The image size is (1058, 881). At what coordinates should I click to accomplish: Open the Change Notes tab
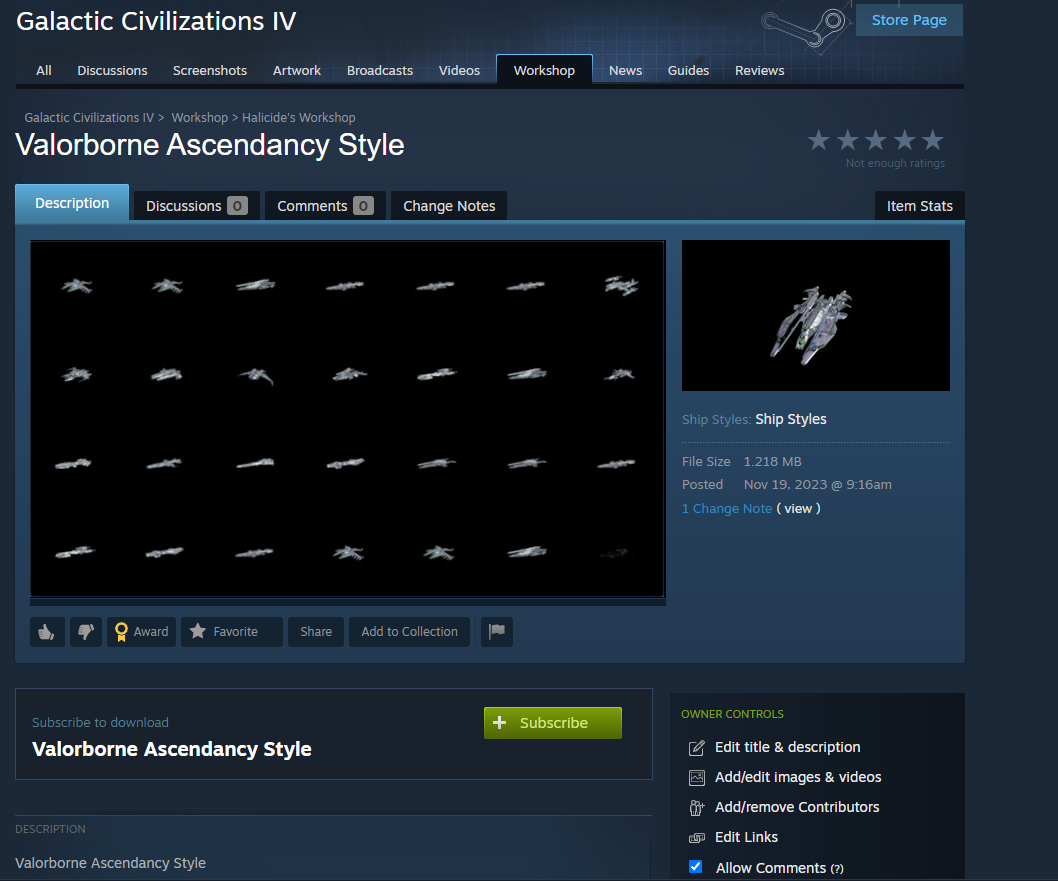coord(449,206)
